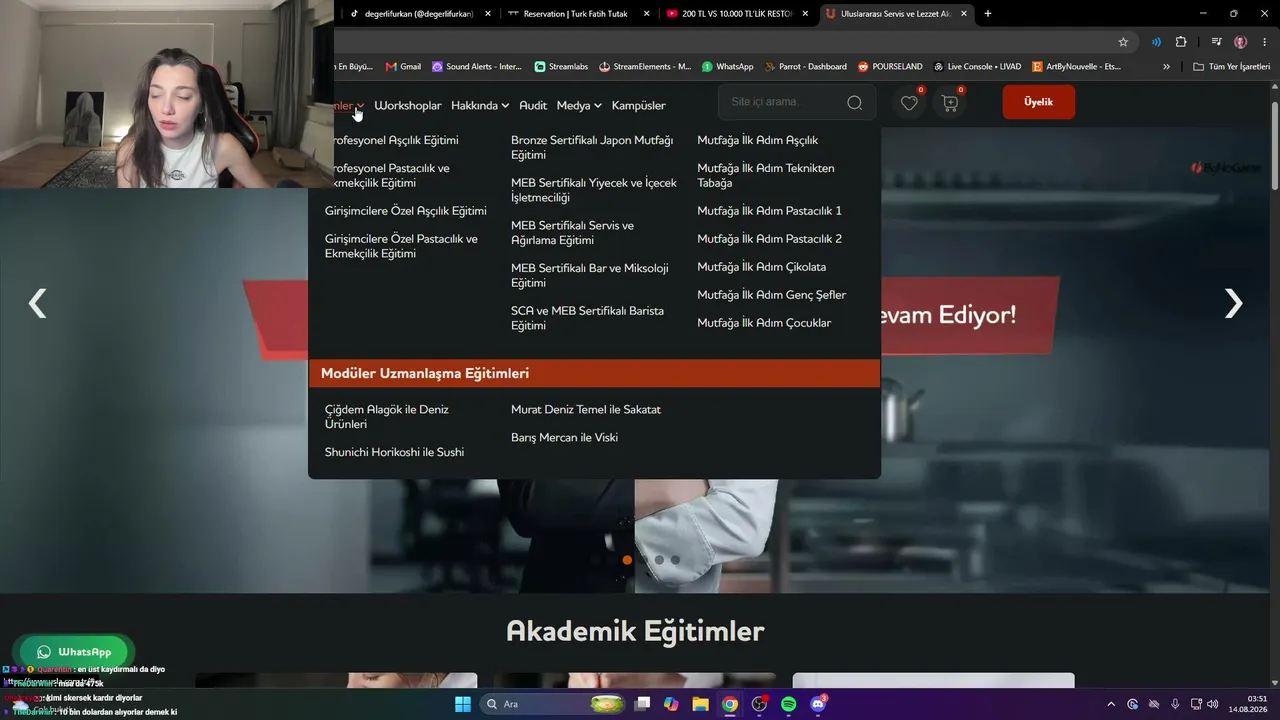Open Task View on the taskbar
Screen dimensions: 1280x720
pos(643,704)
